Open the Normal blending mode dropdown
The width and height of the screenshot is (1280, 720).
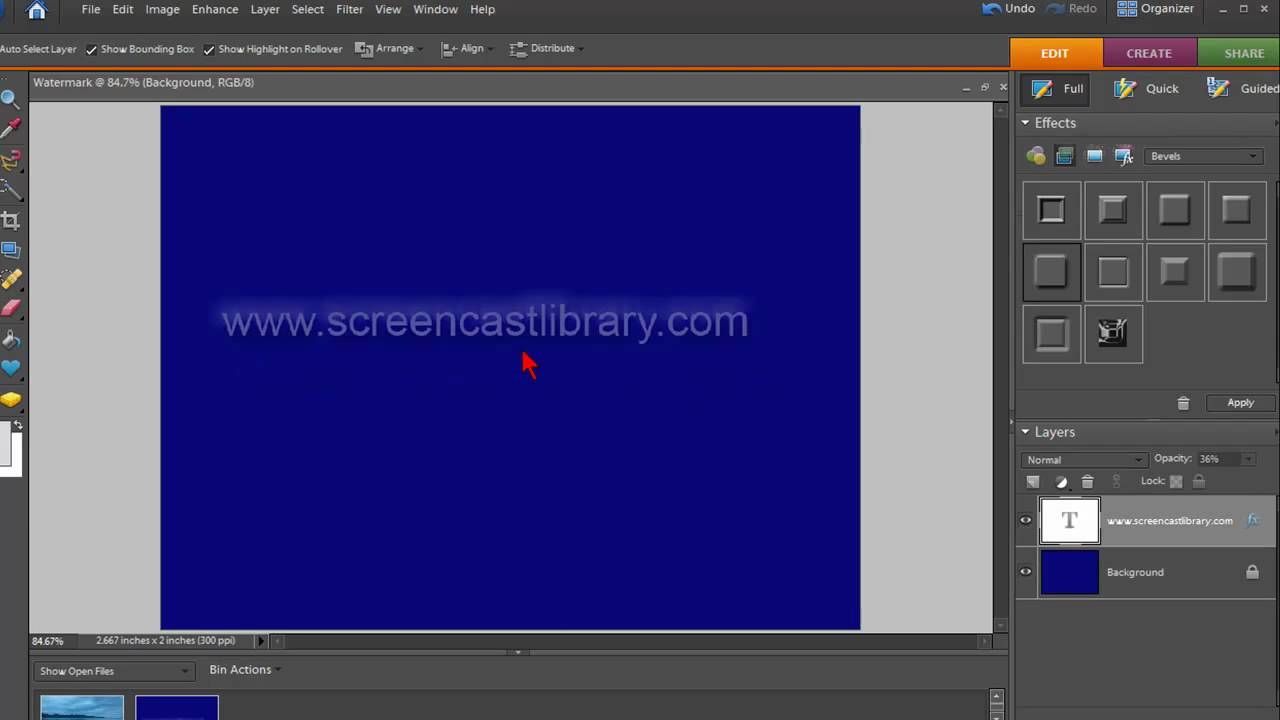point(1085,460)
